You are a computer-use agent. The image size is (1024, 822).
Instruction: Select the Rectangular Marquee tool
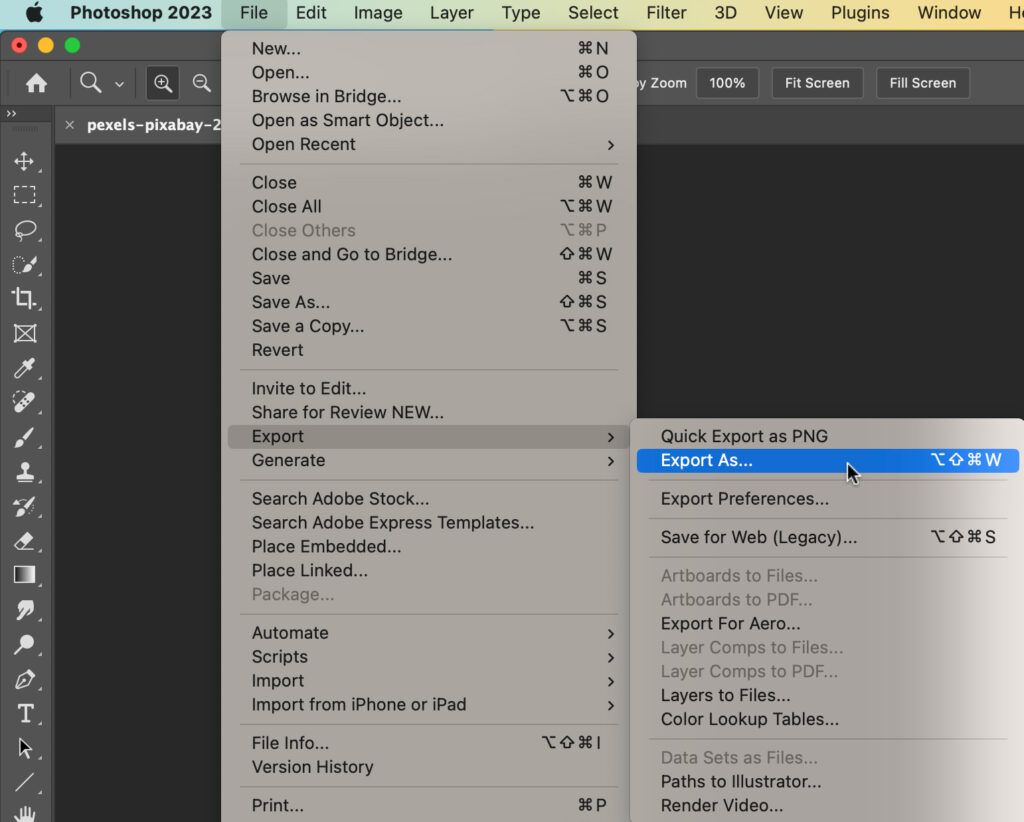click(24, 195)
